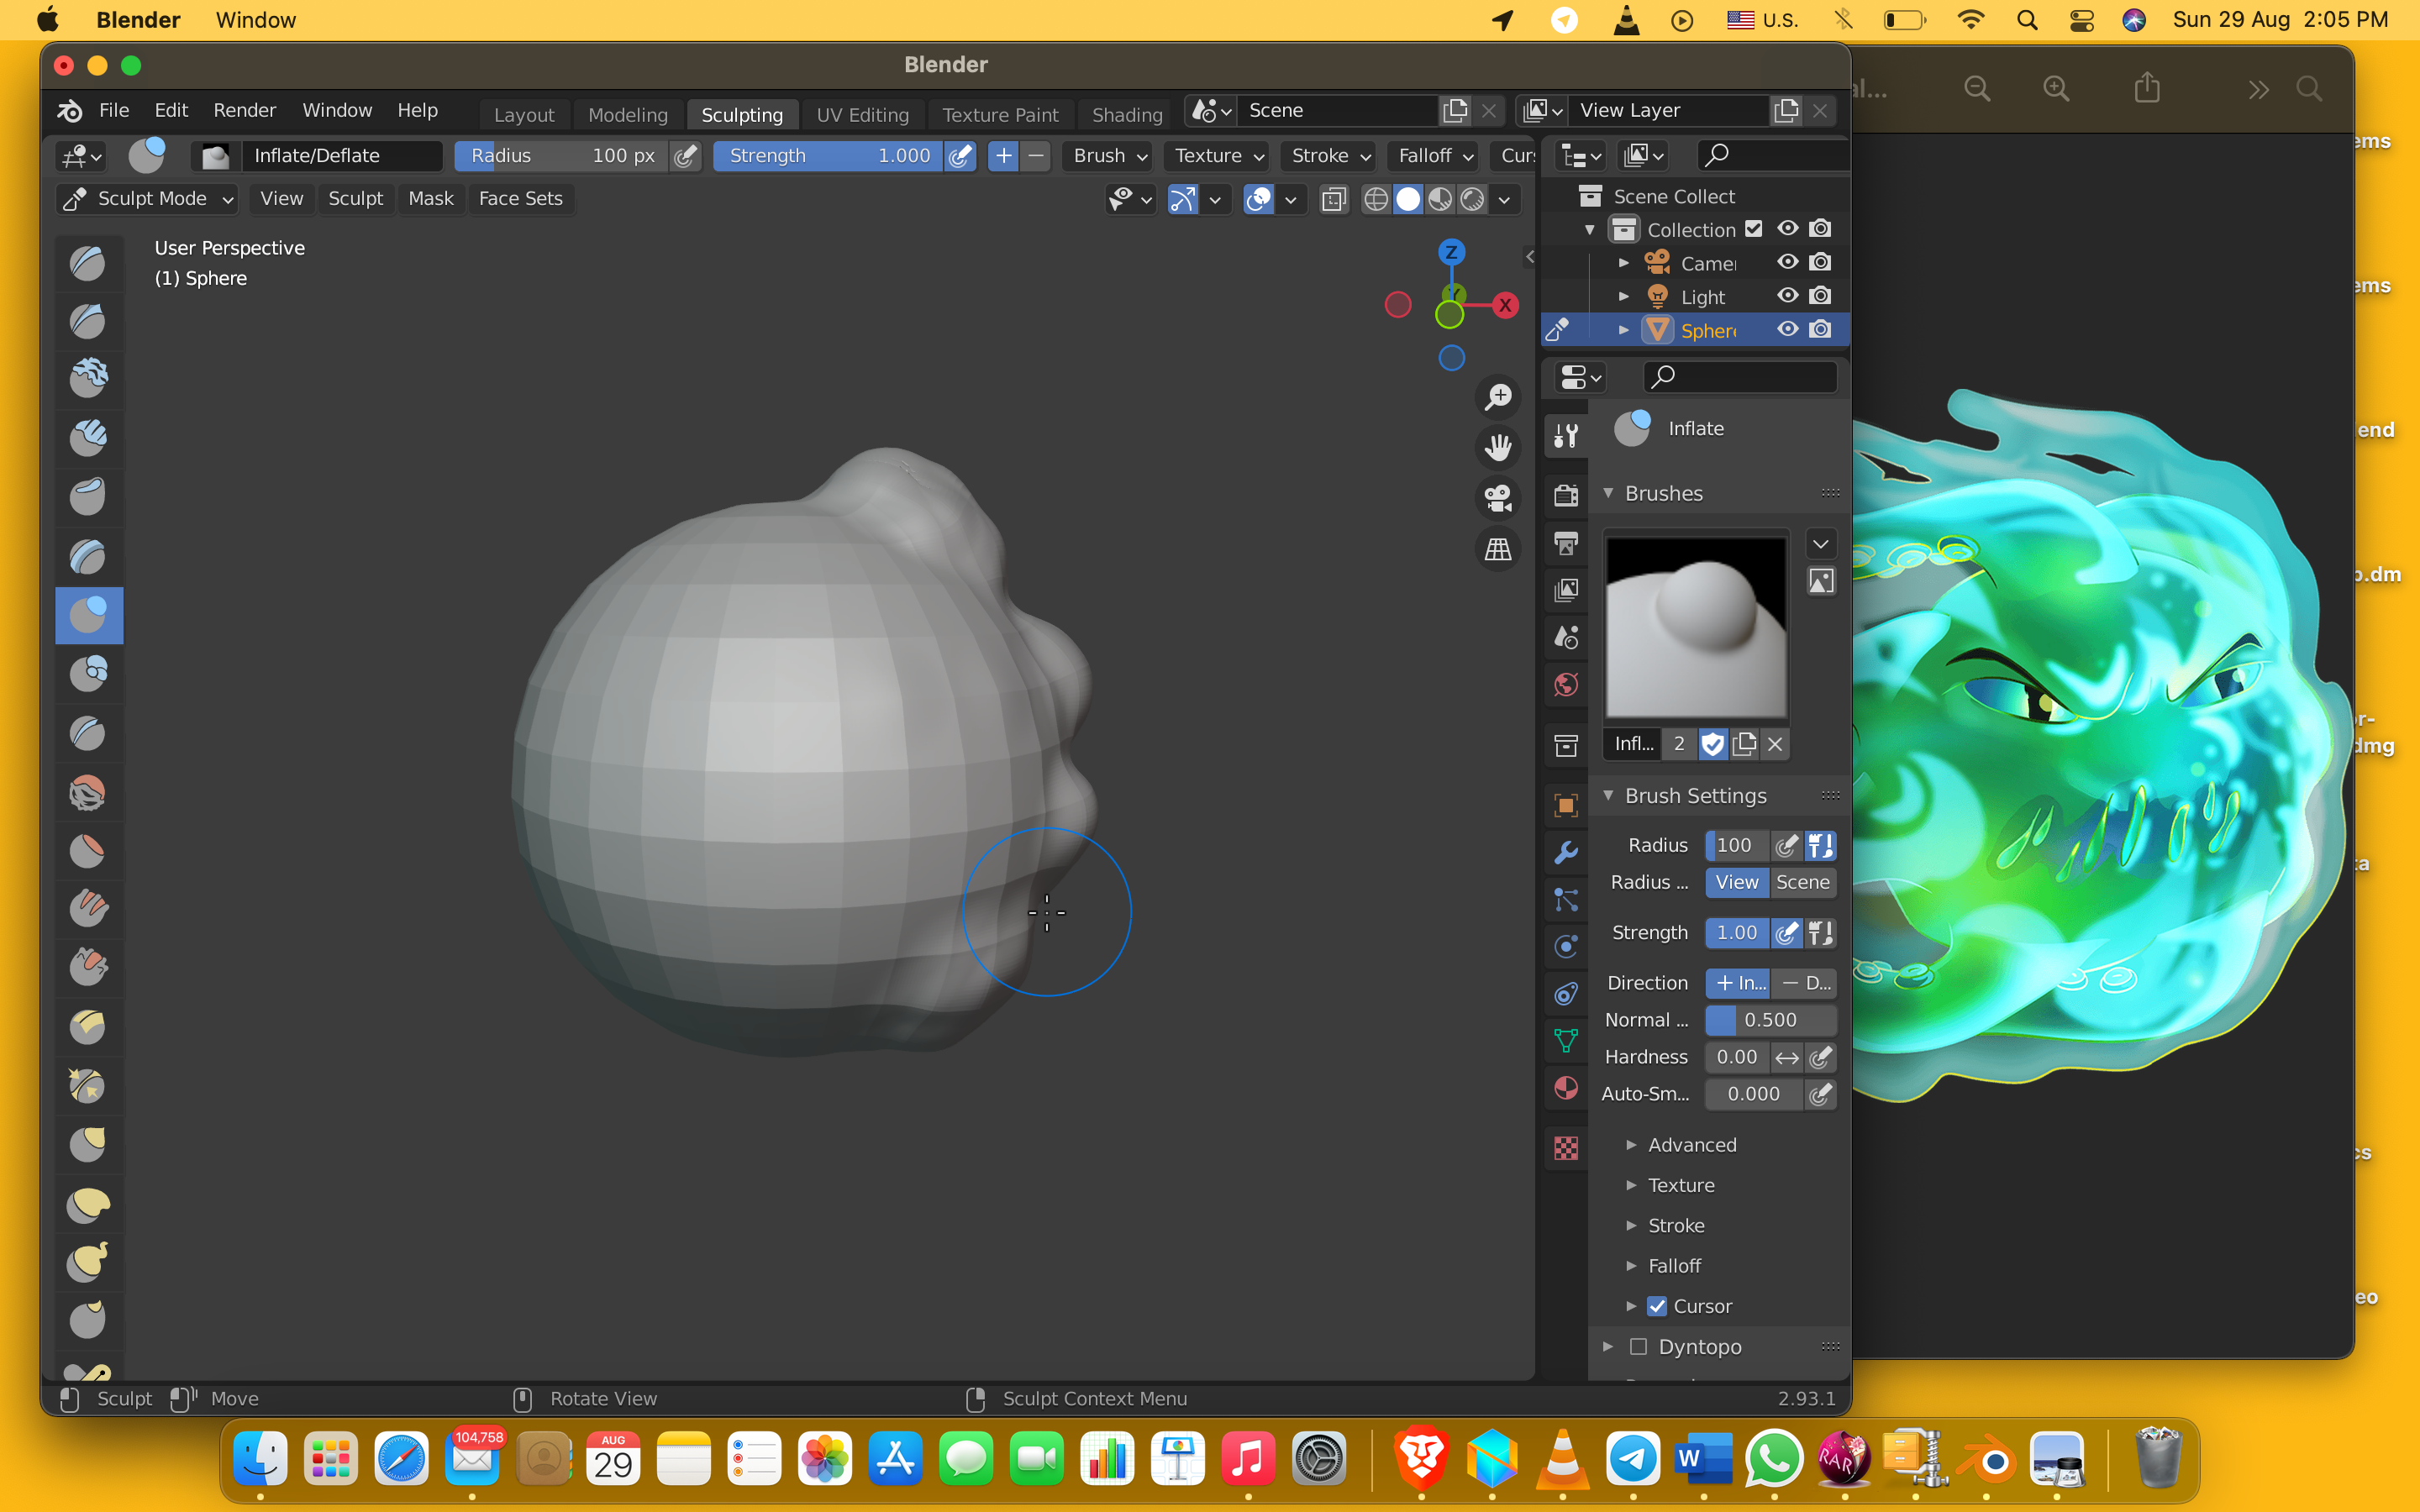Open the Falloff dropdown in header
This screenshot has height=1512, width=2420.
click(1435, 155)
